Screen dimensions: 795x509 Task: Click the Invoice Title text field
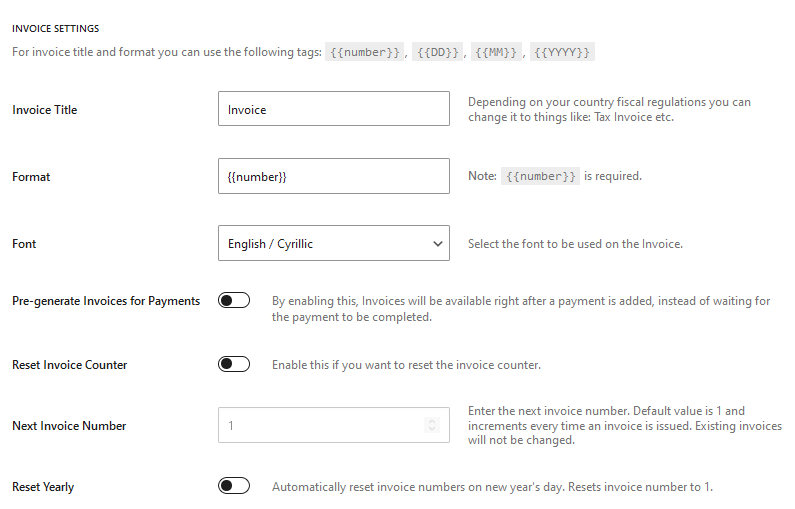click(x=333, y=110)
